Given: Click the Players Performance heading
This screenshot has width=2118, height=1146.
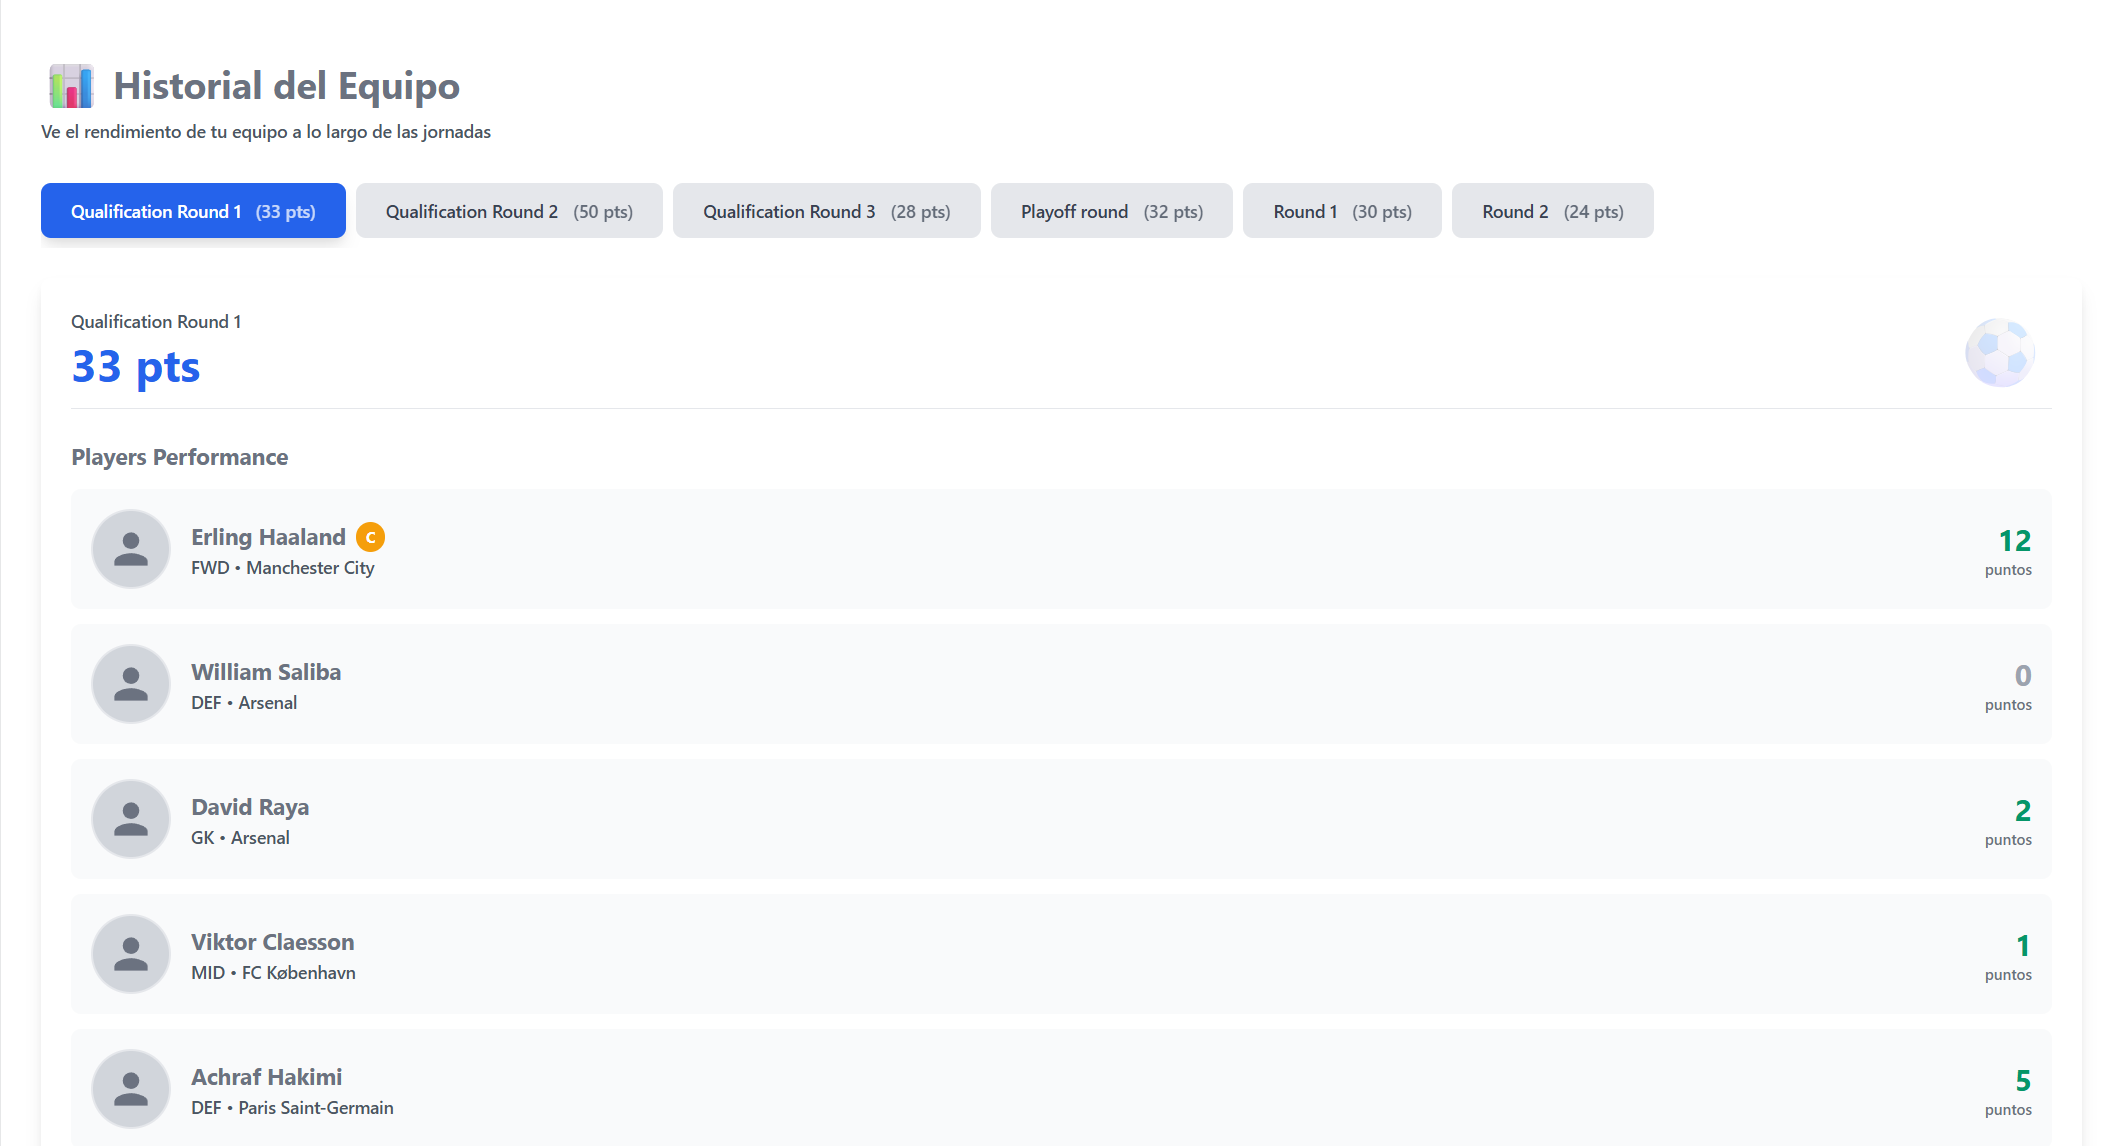Looking at the screenshot, I should (180, 457).
